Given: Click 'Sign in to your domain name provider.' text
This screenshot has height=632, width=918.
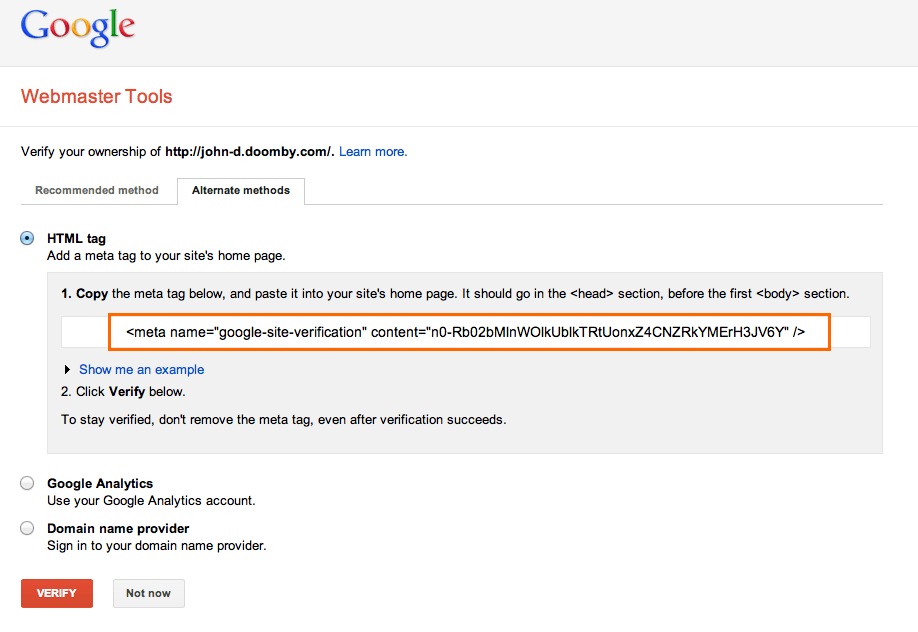Looking at the screenshot, I should pos(157,546).
